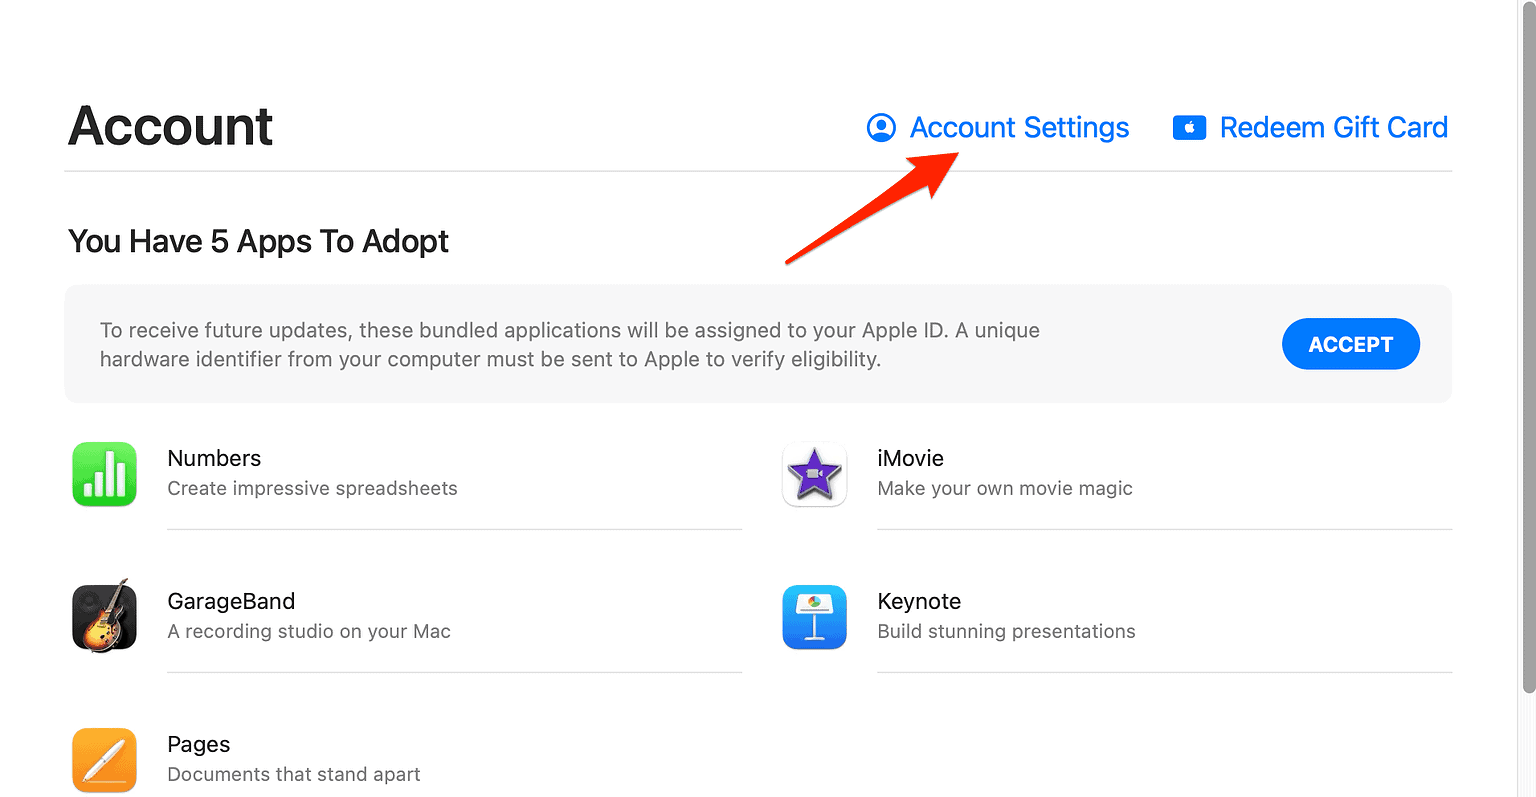This screenshot has width=1536, height=797.
Task: Open Redeem Gift Card
Action: (1333, 127)
